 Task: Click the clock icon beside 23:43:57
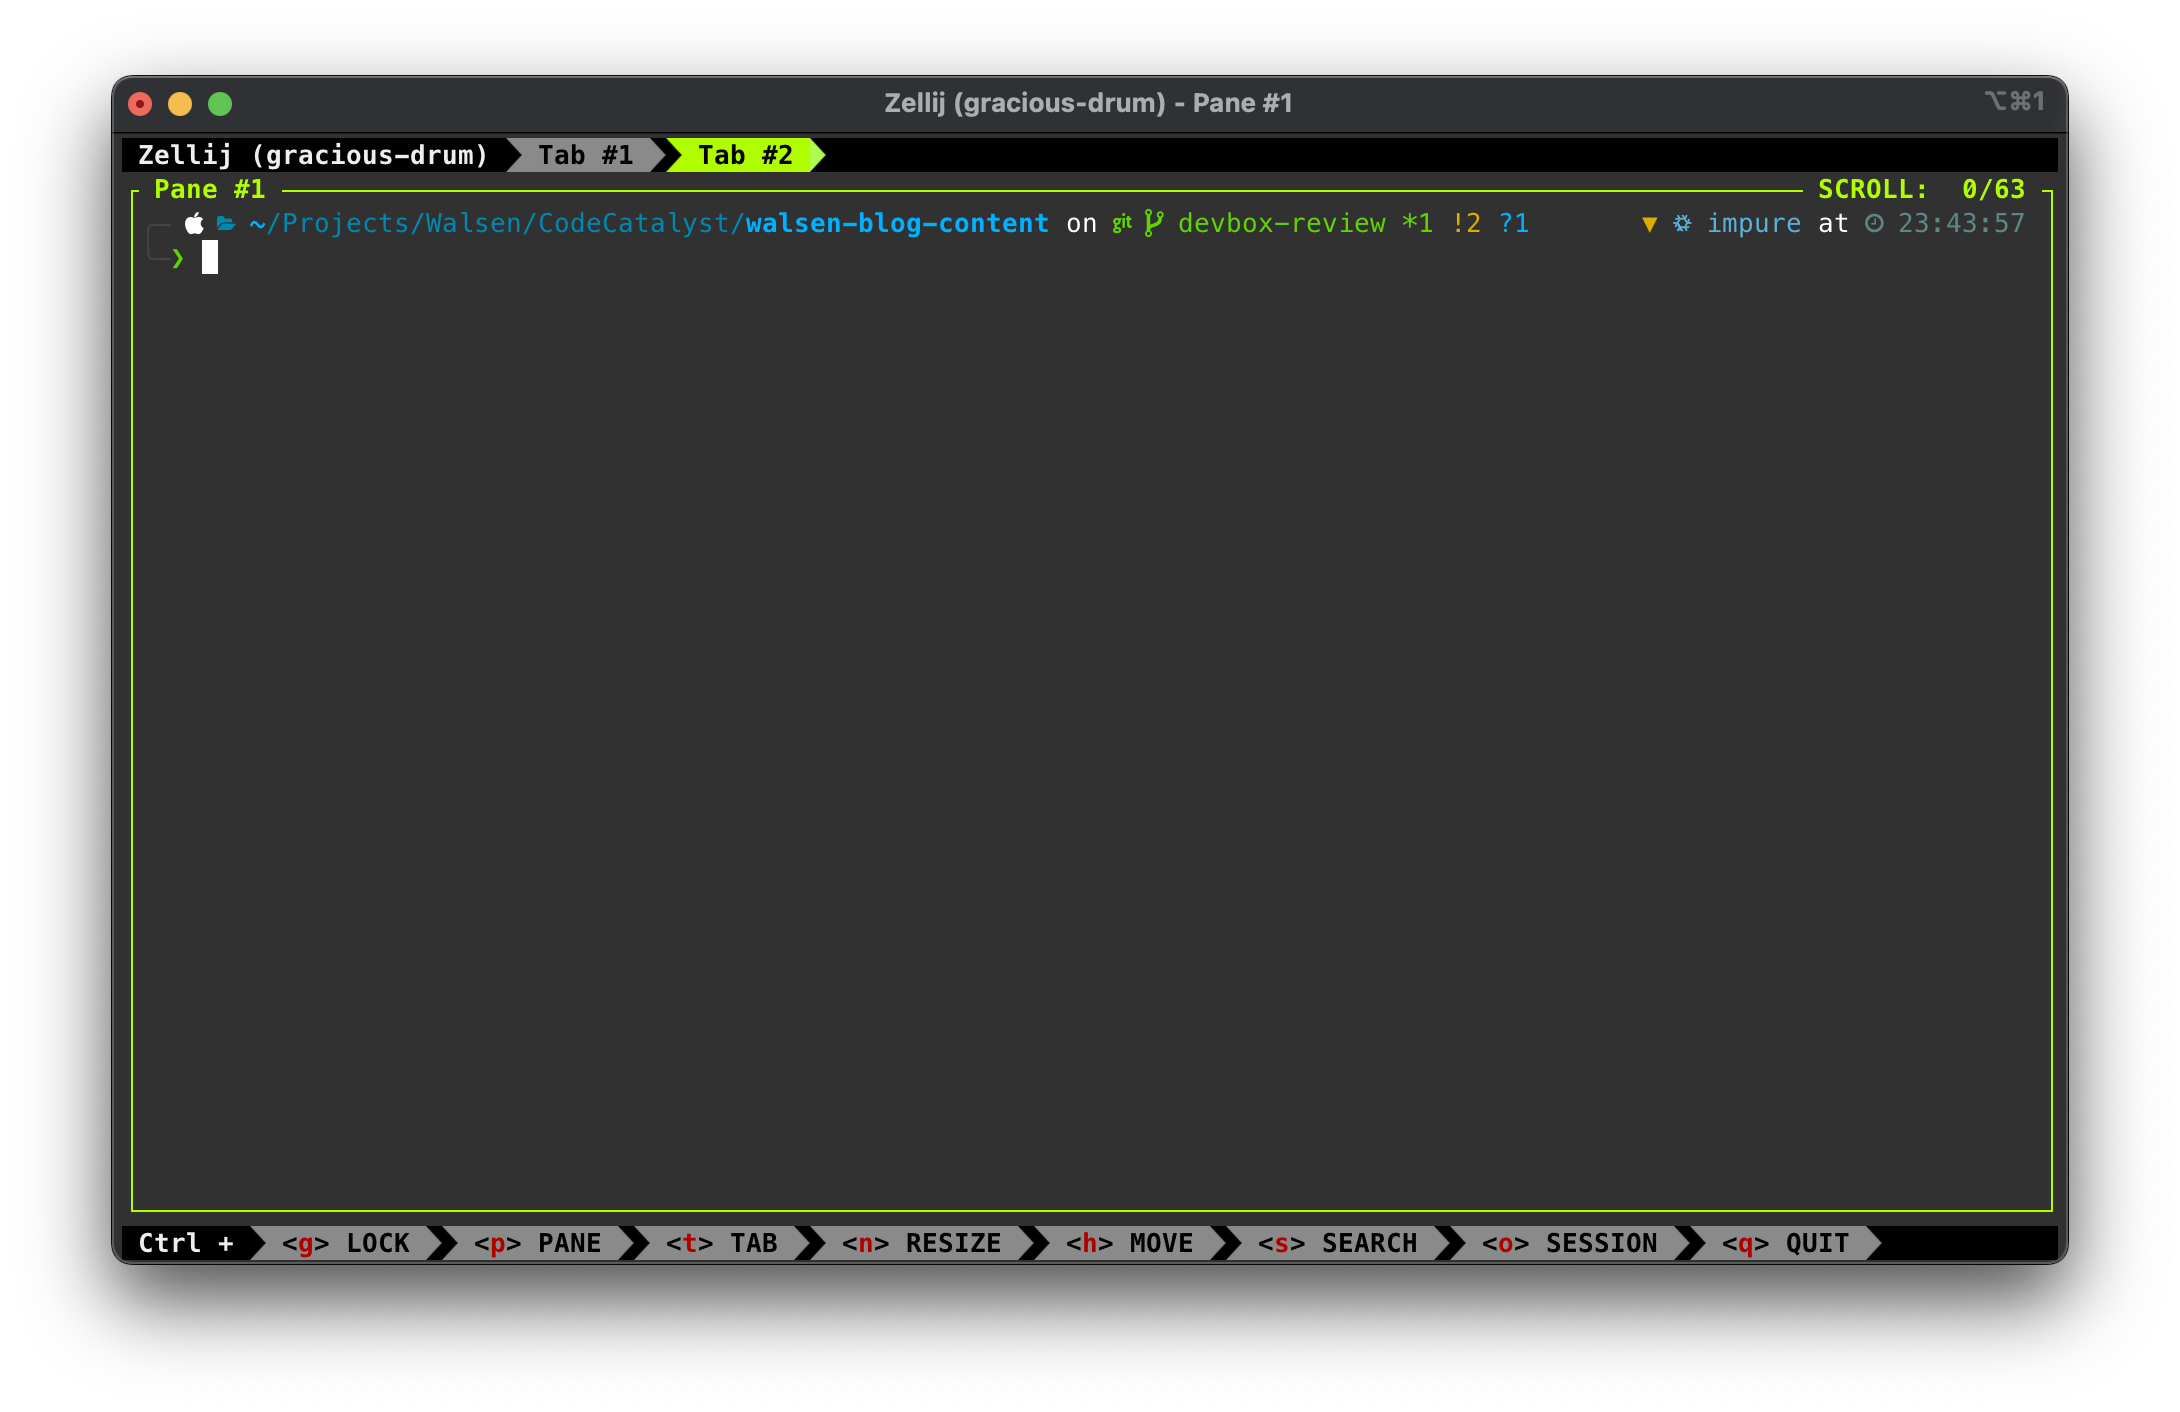(1874, 223)
